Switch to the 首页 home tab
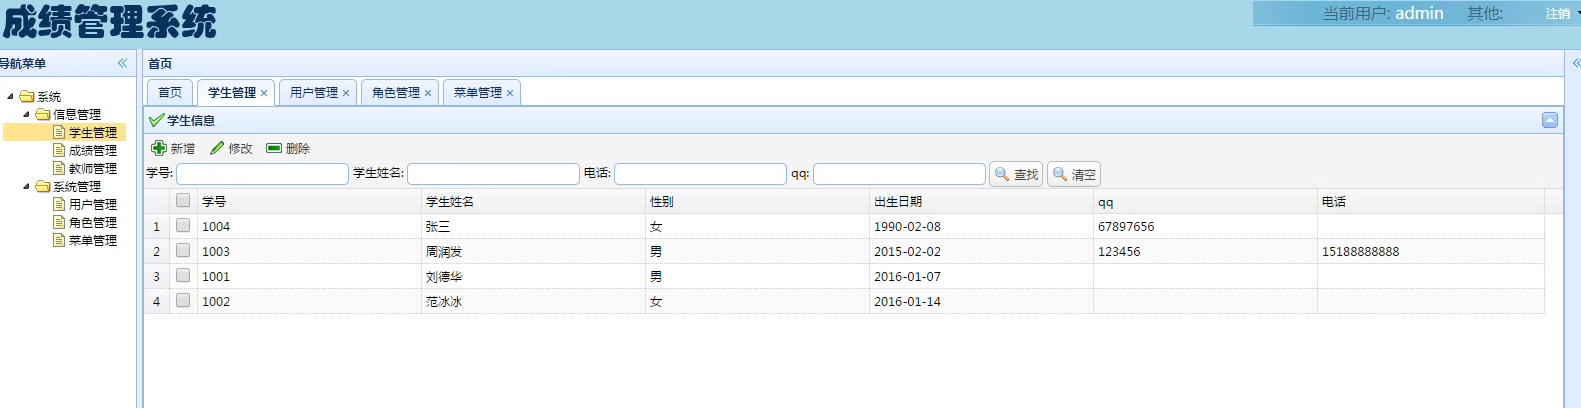The image size is (1581, 408). point(170,93)
